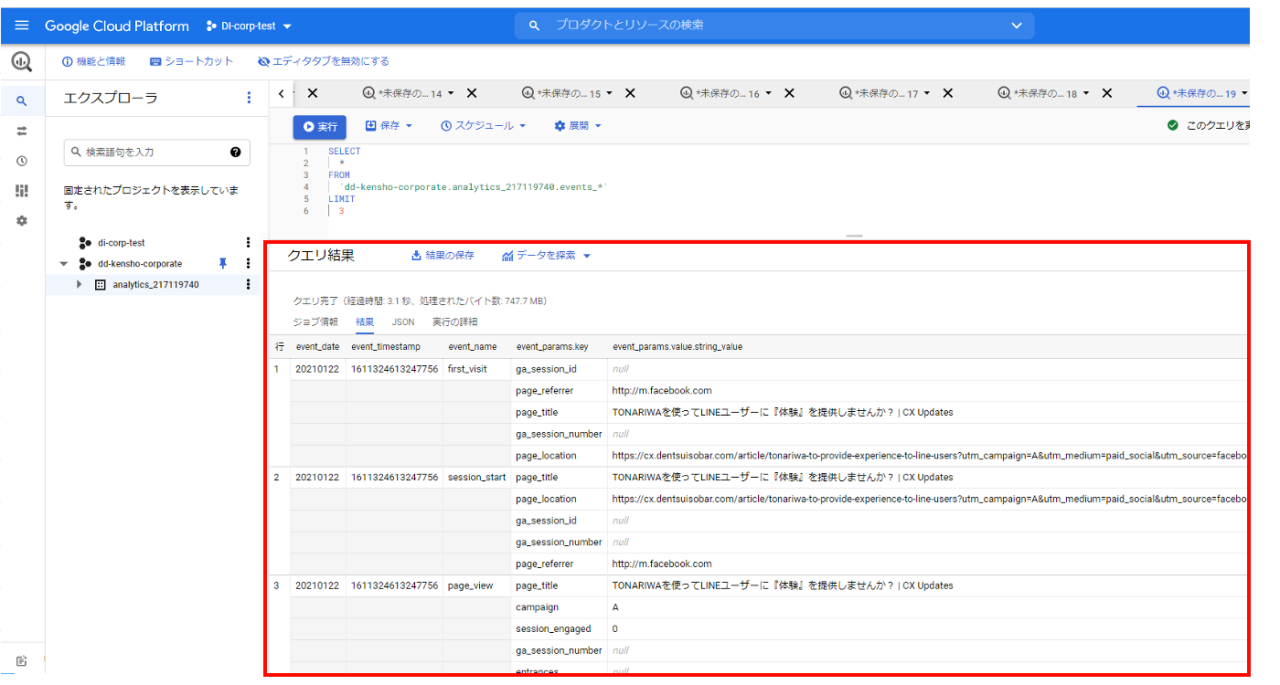Open the hamburger navigation menu
This screenshot has height=685, width=1280.
coord(22,25)
